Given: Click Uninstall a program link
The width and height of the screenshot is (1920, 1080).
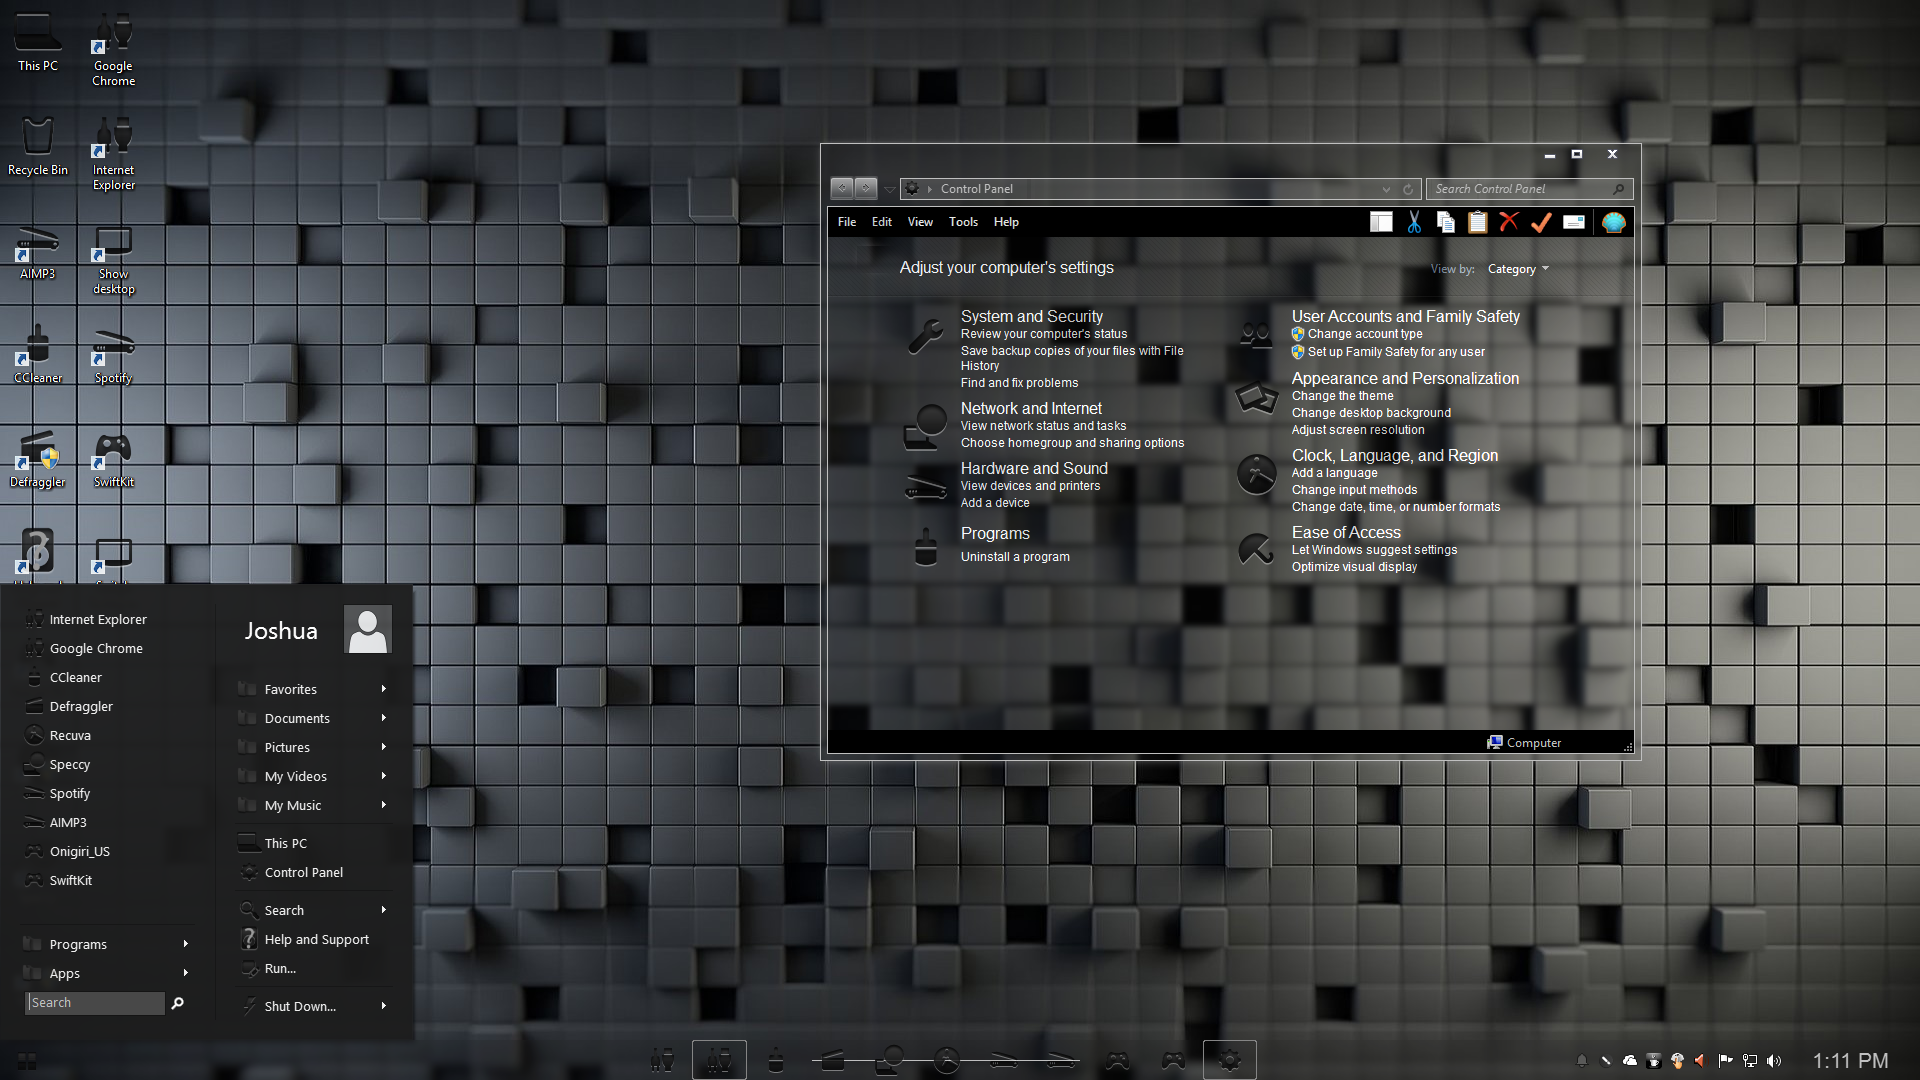Looking at the screenshot, I should [x=1015, y=557].
